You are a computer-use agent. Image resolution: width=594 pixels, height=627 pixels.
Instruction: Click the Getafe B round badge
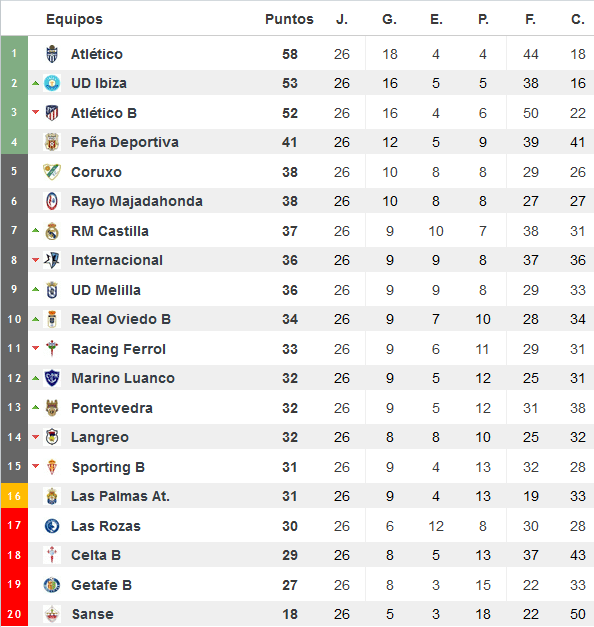52,585
